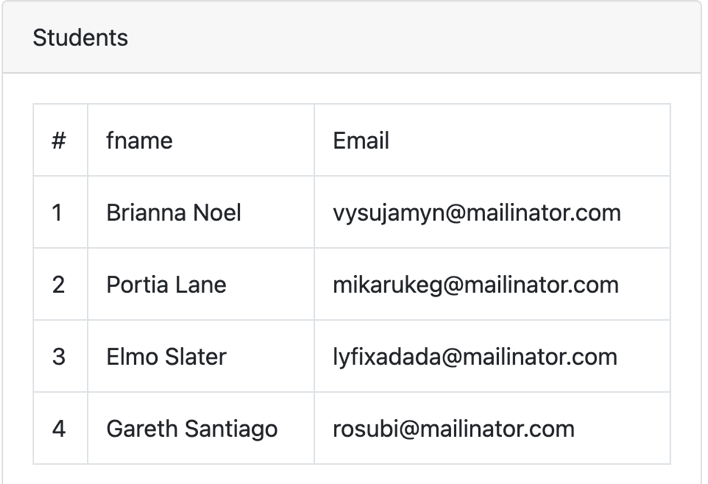The height and width of the screenshot is (484, 708).
Task: Click the fname column header
Action: click(x=201, y=140)
